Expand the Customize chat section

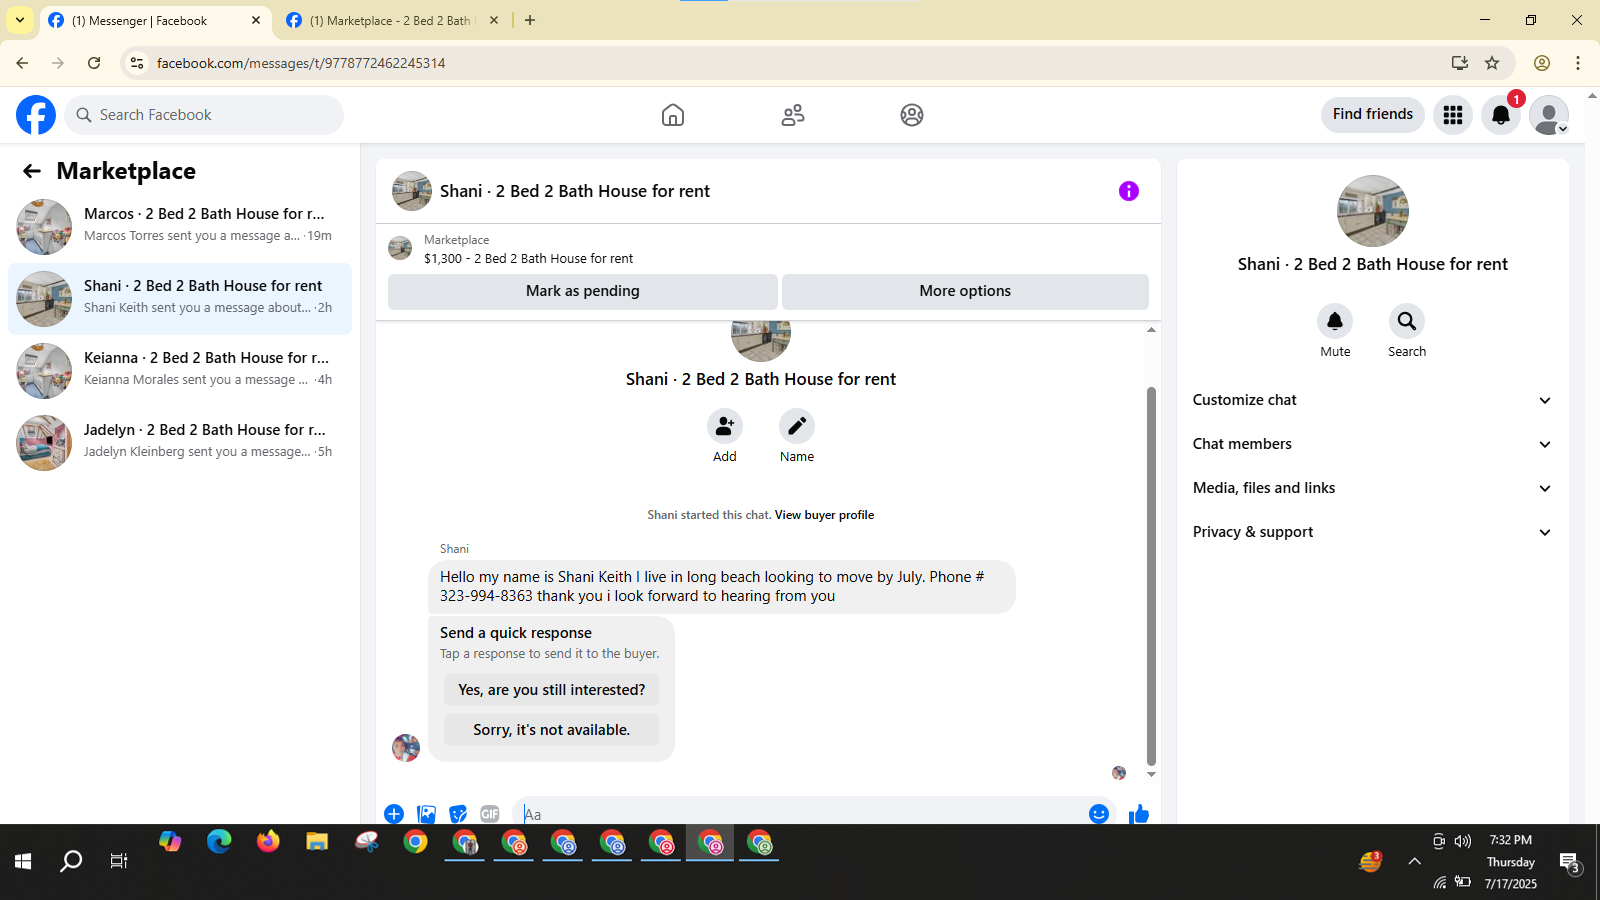(x=1372, y=400)
